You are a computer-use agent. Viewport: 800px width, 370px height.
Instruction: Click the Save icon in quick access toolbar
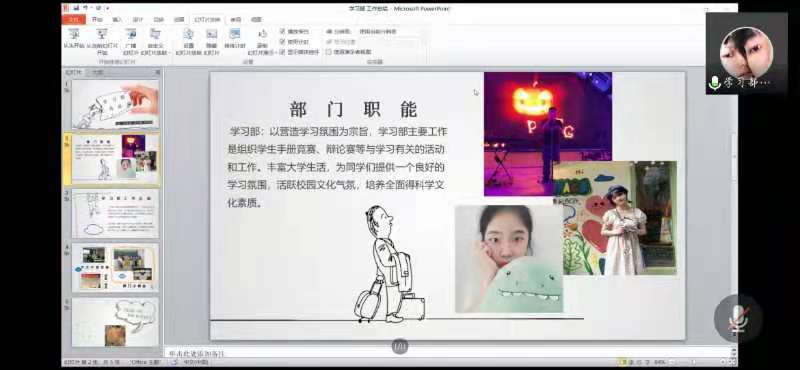click(x=76, y=8)
